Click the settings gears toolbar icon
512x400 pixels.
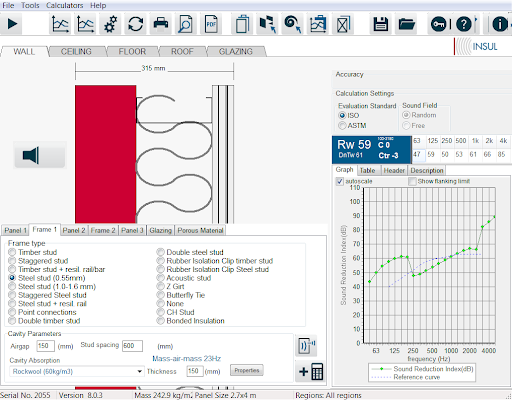point(110,24)
